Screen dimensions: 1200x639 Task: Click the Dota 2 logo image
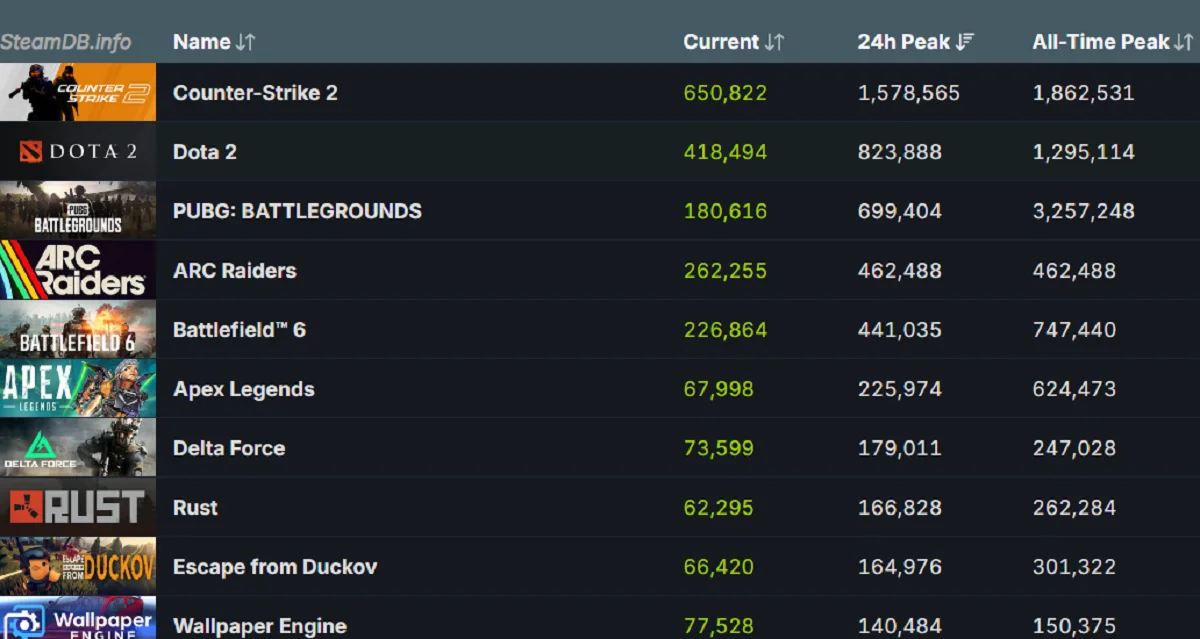point(78,152)
